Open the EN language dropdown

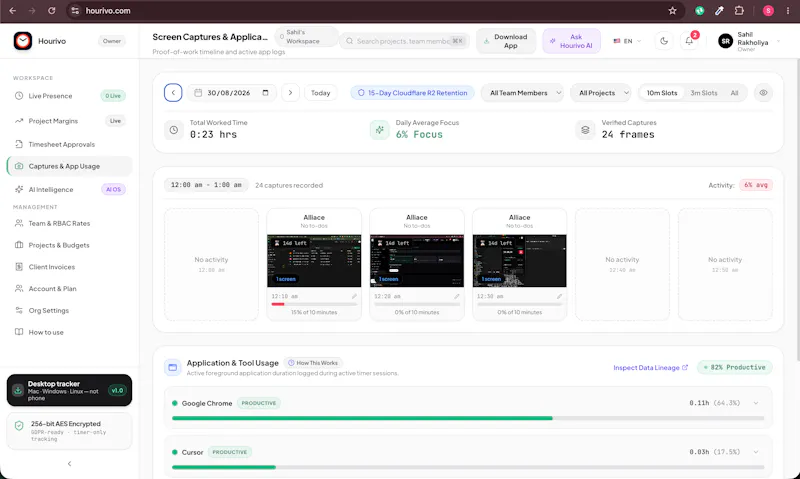click(627, 41)
